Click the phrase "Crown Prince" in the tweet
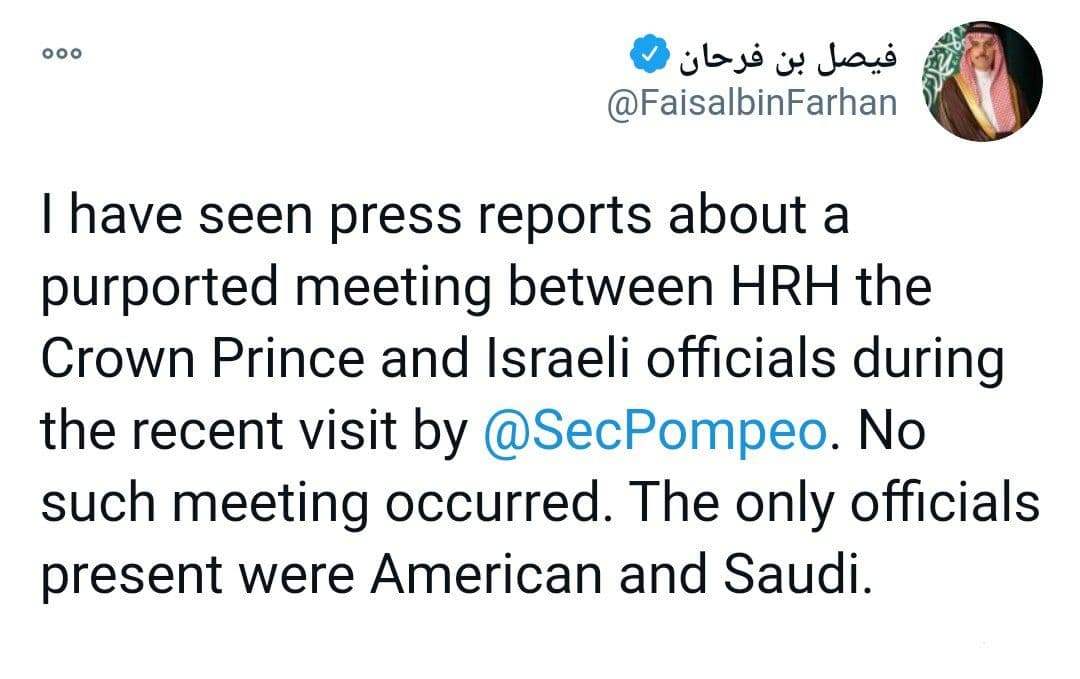1080x679 pixels. 202,359
